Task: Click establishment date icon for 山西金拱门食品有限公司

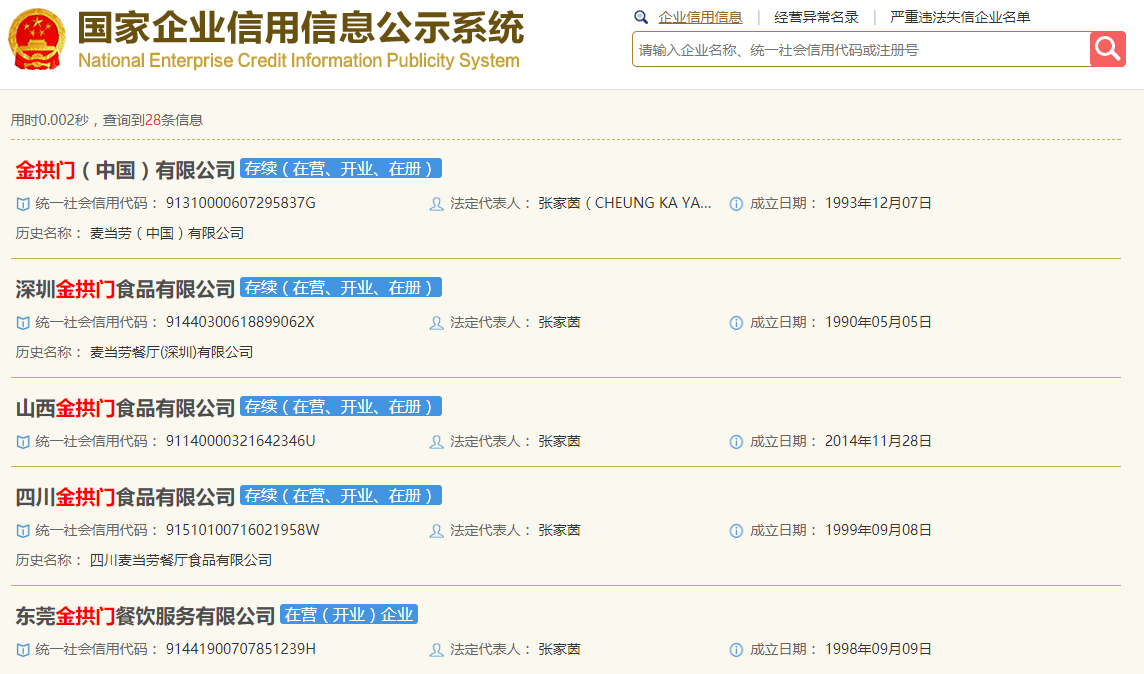Action: click(736, 442)
